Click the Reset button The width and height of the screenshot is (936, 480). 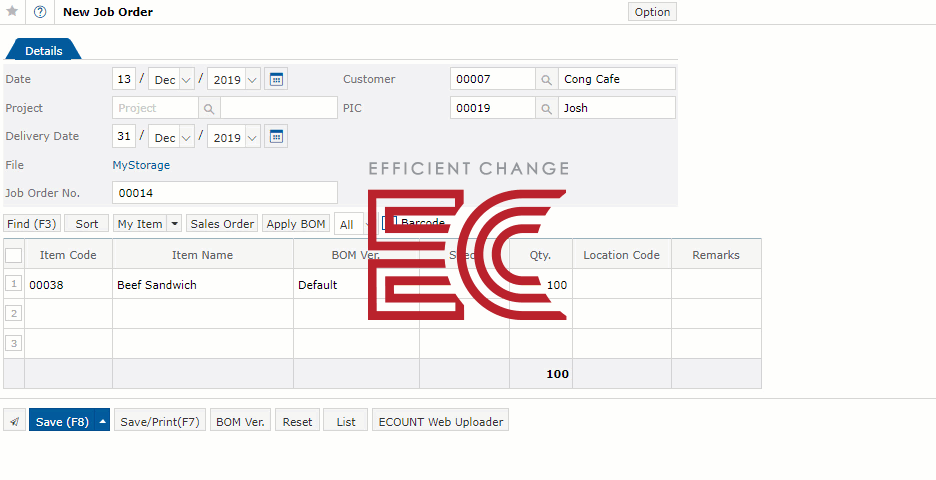pyautogui.click(x=297, y=420)
